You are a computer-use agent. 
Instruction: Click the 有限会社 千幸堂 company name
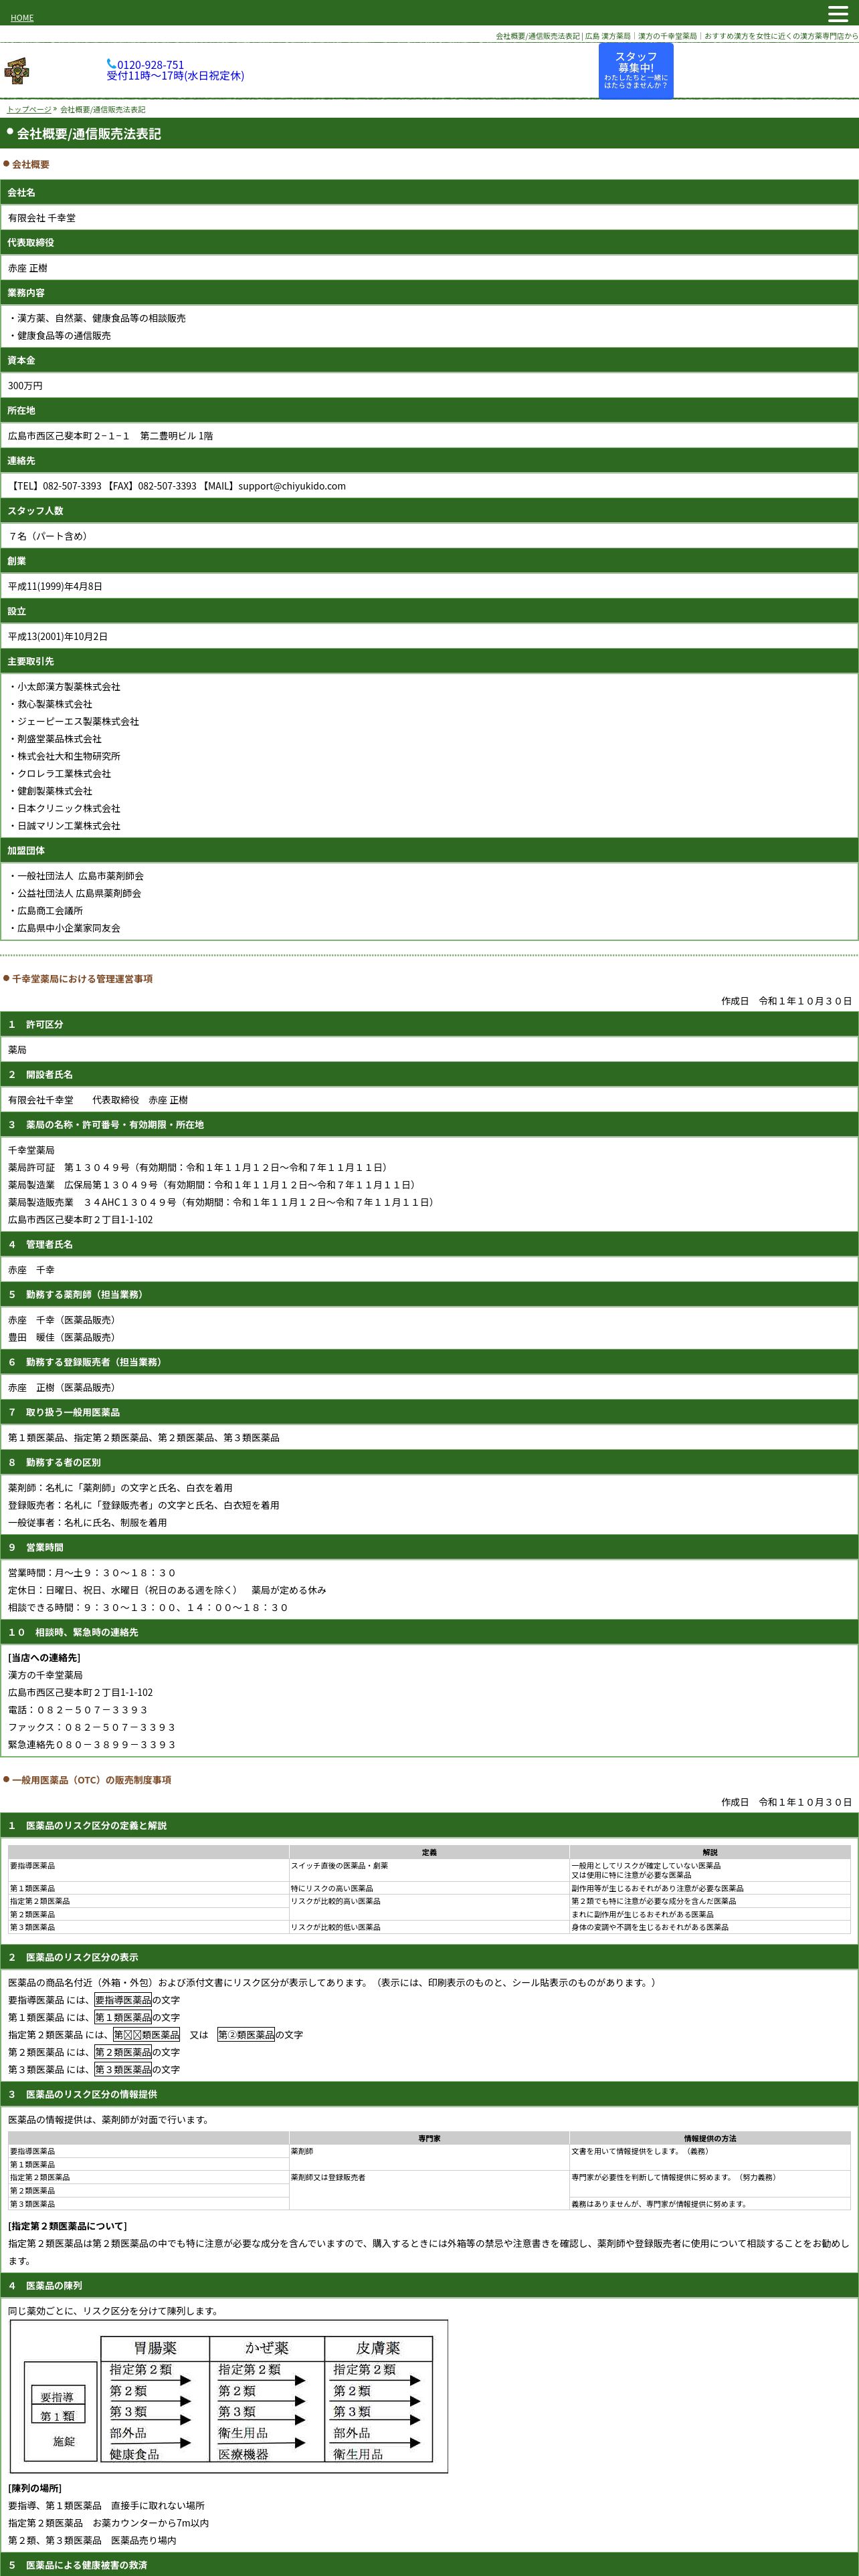[42, 218]
